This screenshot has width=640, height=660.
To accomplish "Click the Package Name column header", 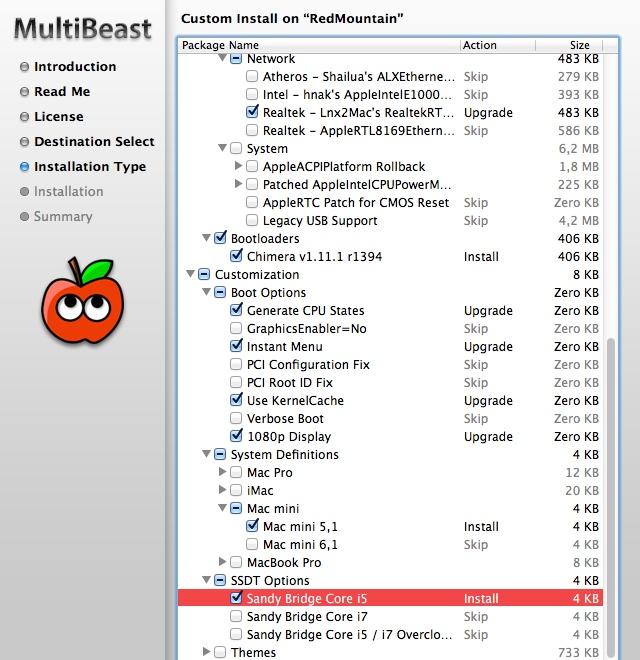I will pyautogui.click(x=319, y=45).
